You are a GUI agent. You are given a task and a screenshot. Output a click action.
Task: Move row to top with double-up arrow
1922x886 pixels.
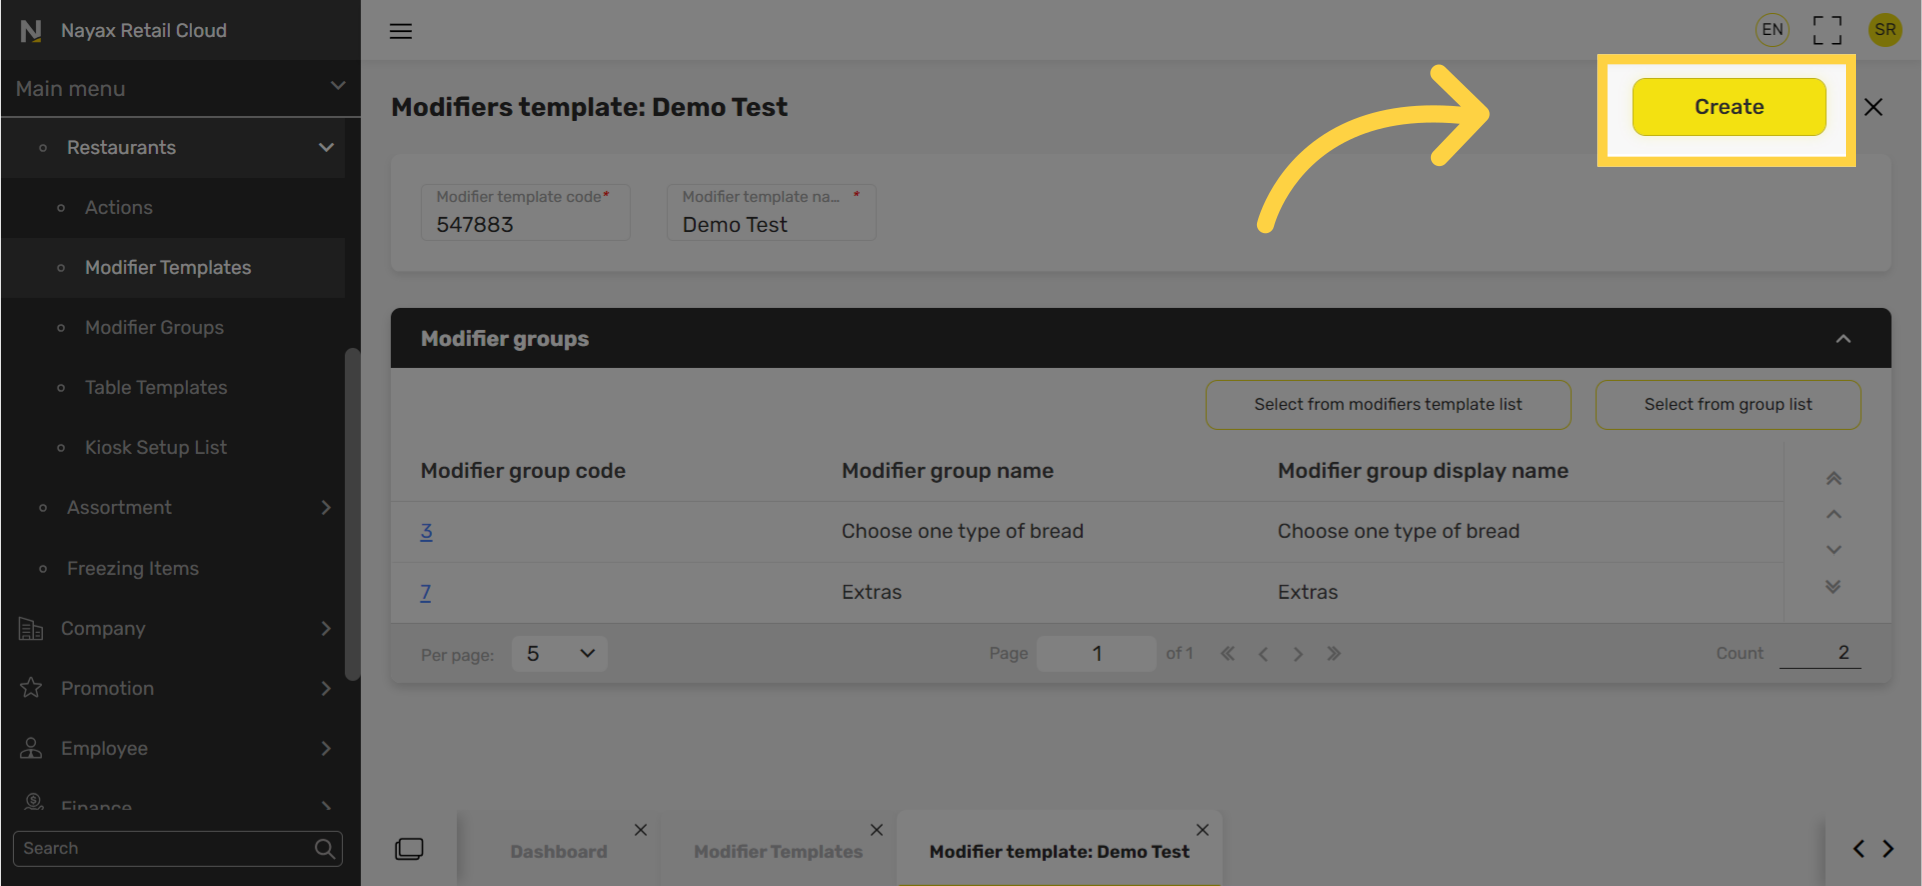tap(1833, 478)
